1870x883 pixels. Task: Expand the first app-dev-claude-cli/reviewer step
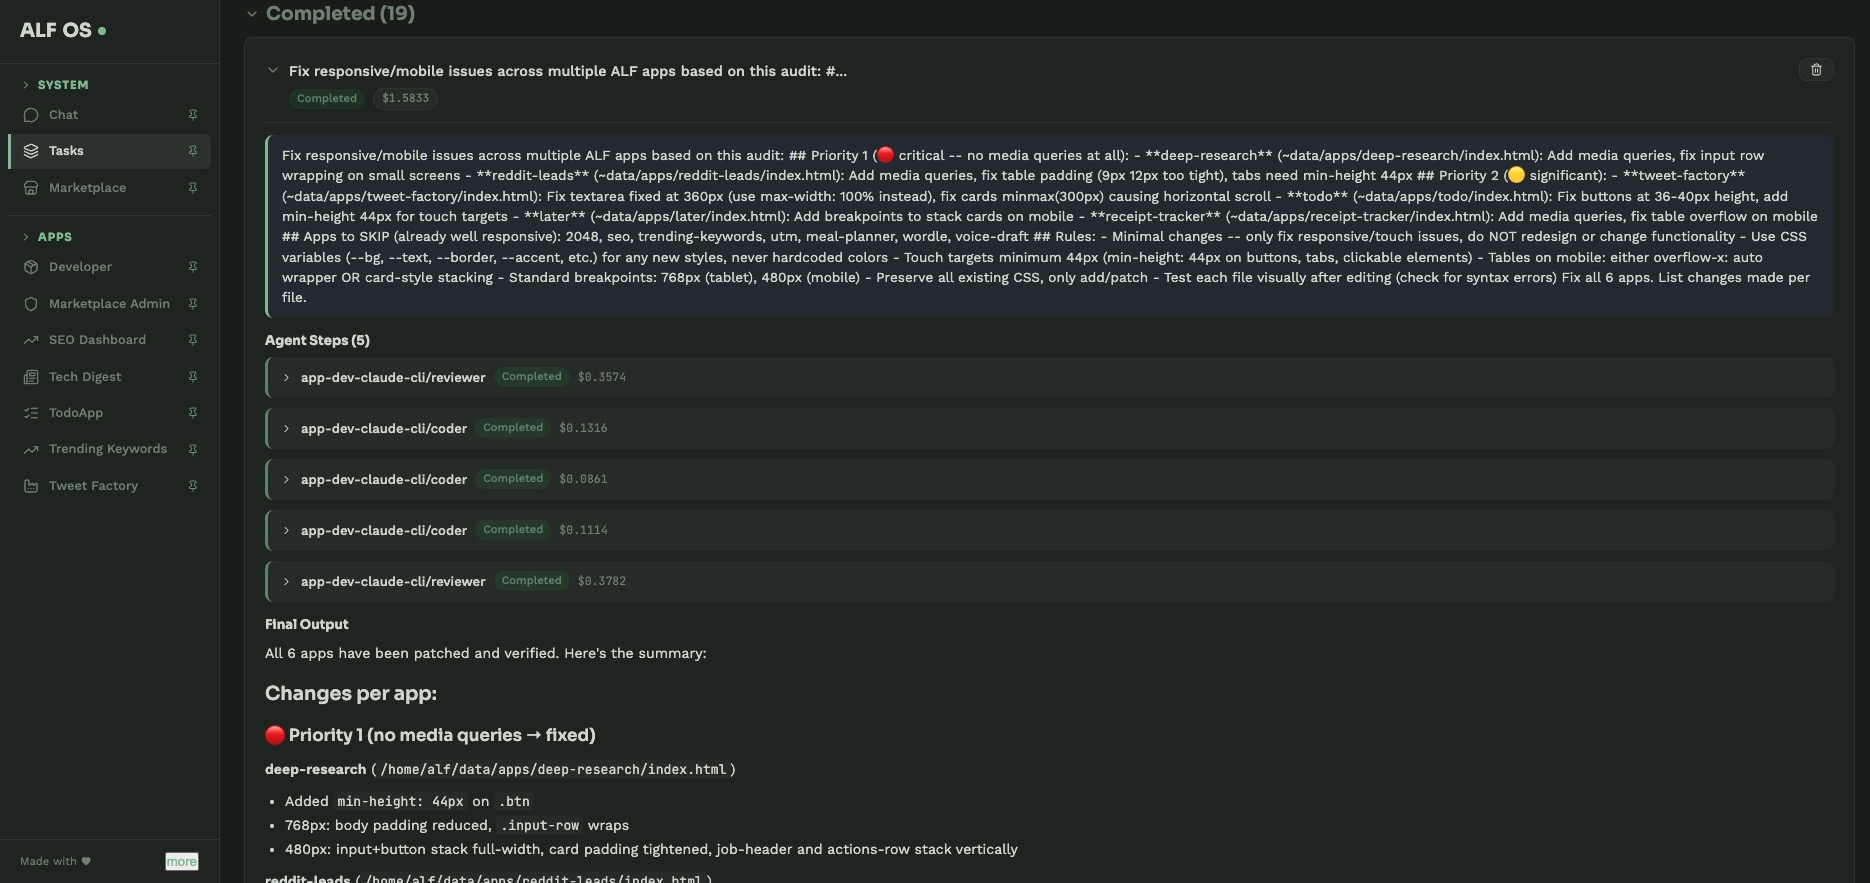tap(286, 377)
